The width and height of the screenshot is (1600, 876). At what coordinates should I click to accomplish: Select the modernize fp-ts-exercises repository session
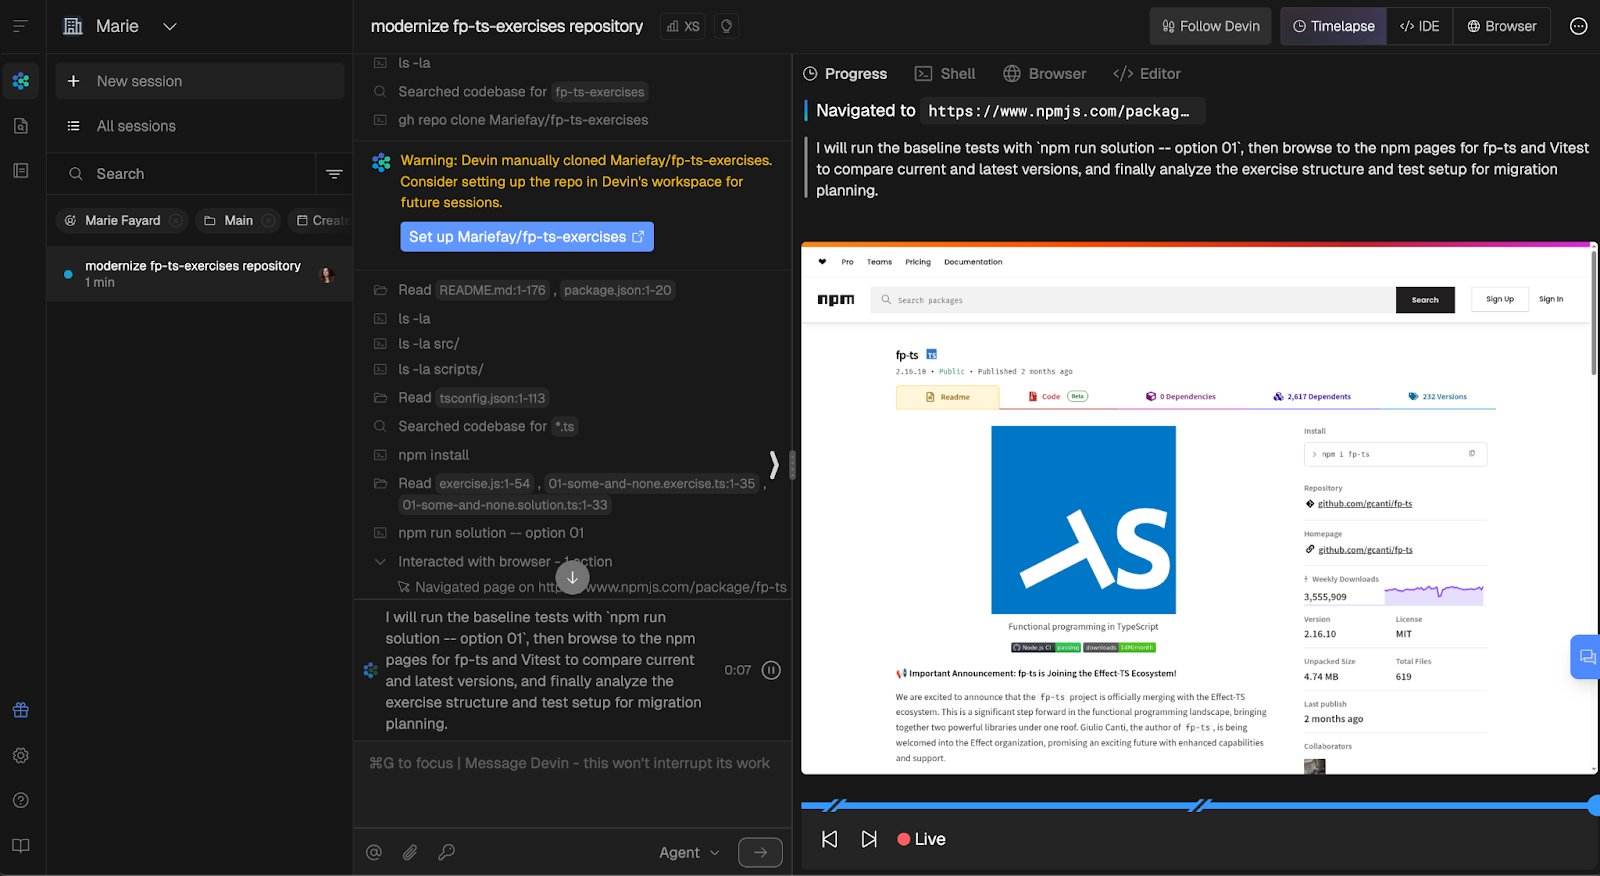point(200,274)
